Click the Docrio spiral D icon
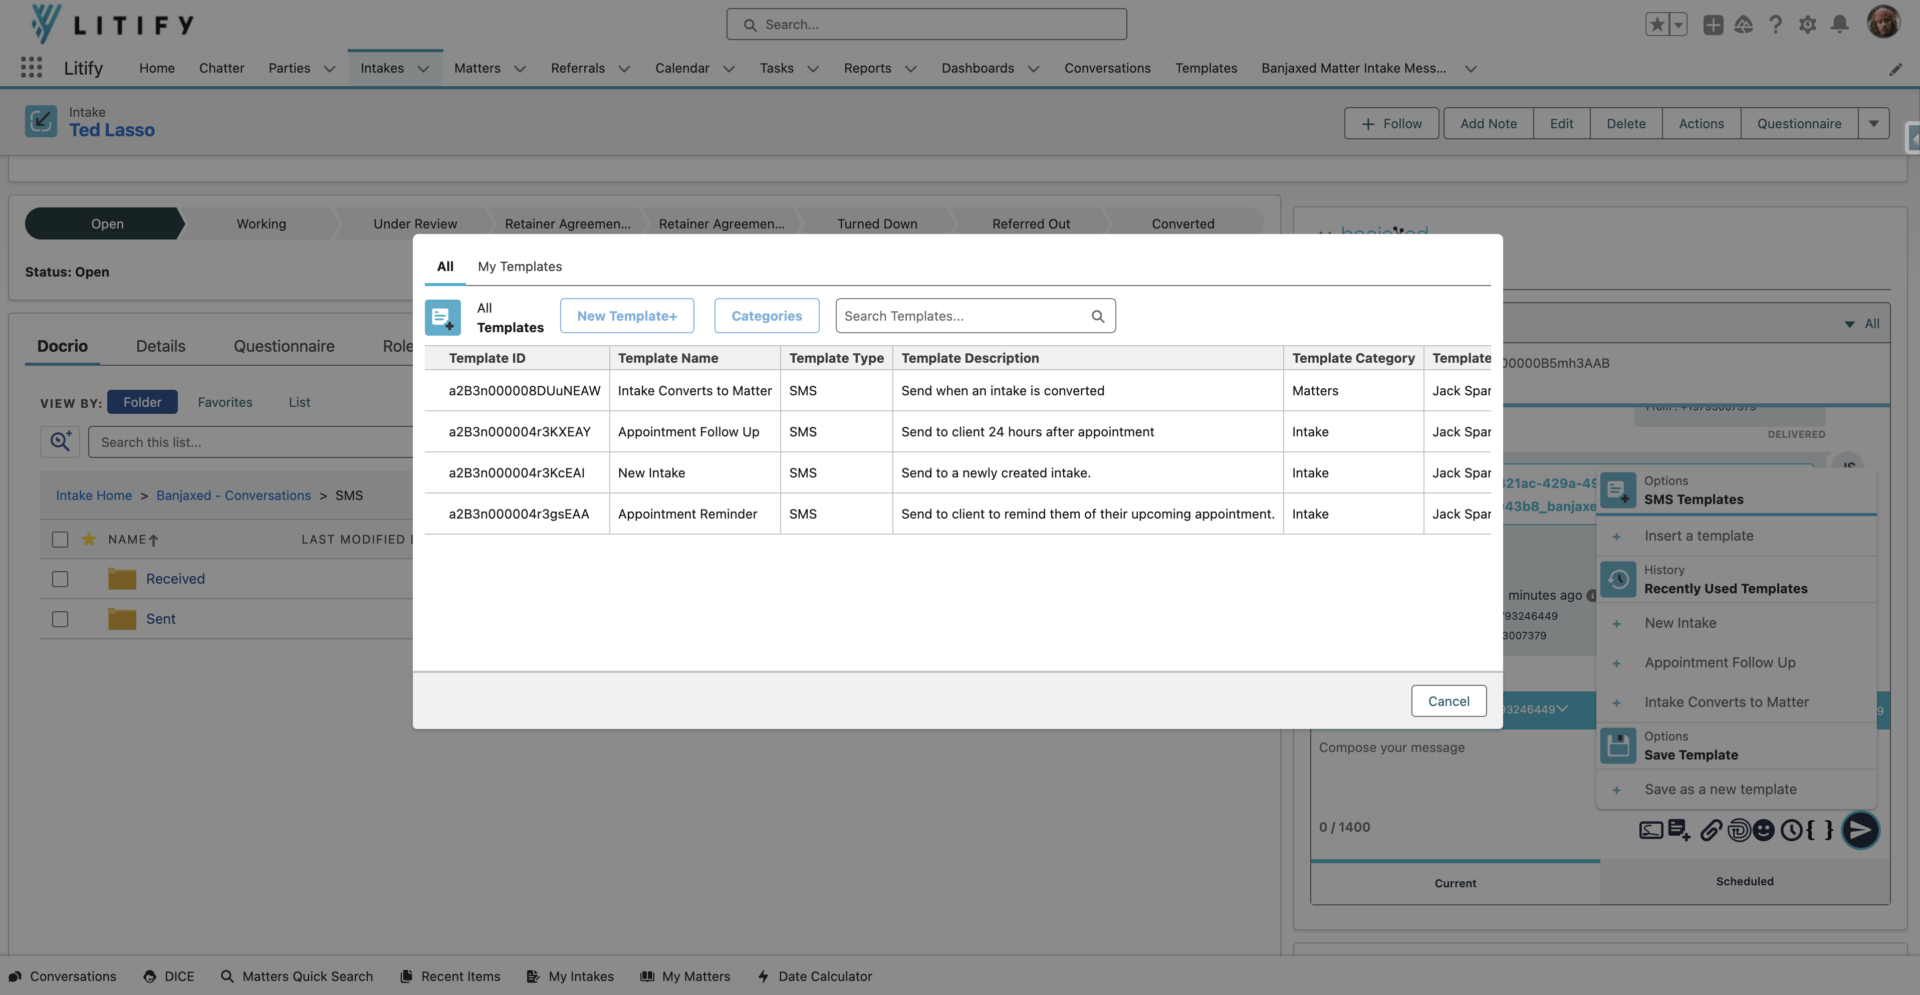This screenshot has height=995, width=1920. (1739, 830)
